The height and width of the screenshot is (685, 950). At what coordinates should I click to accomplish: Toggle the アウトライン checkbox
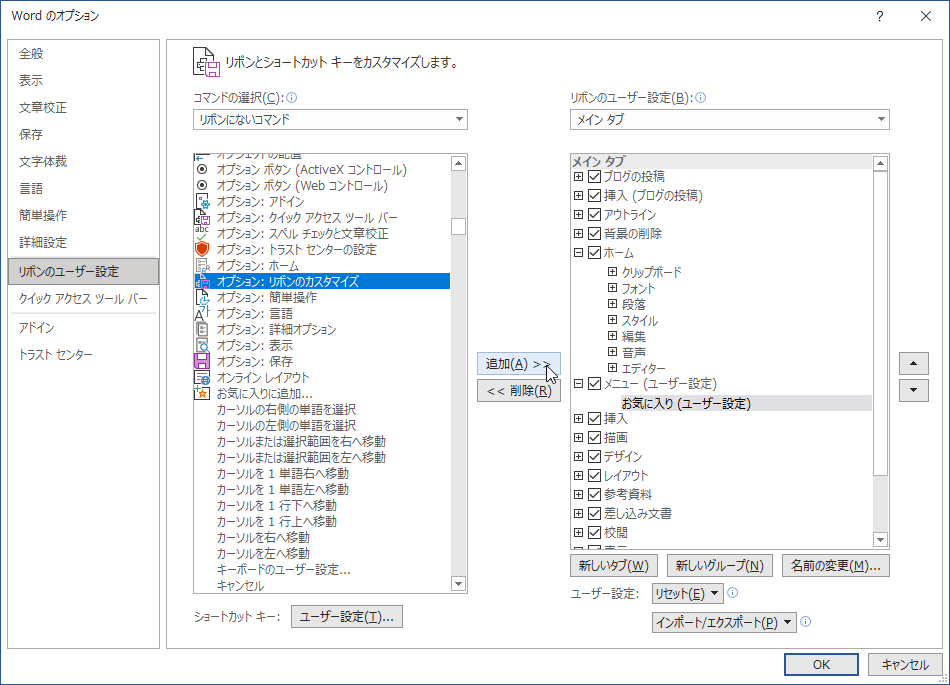click(594, 214)
